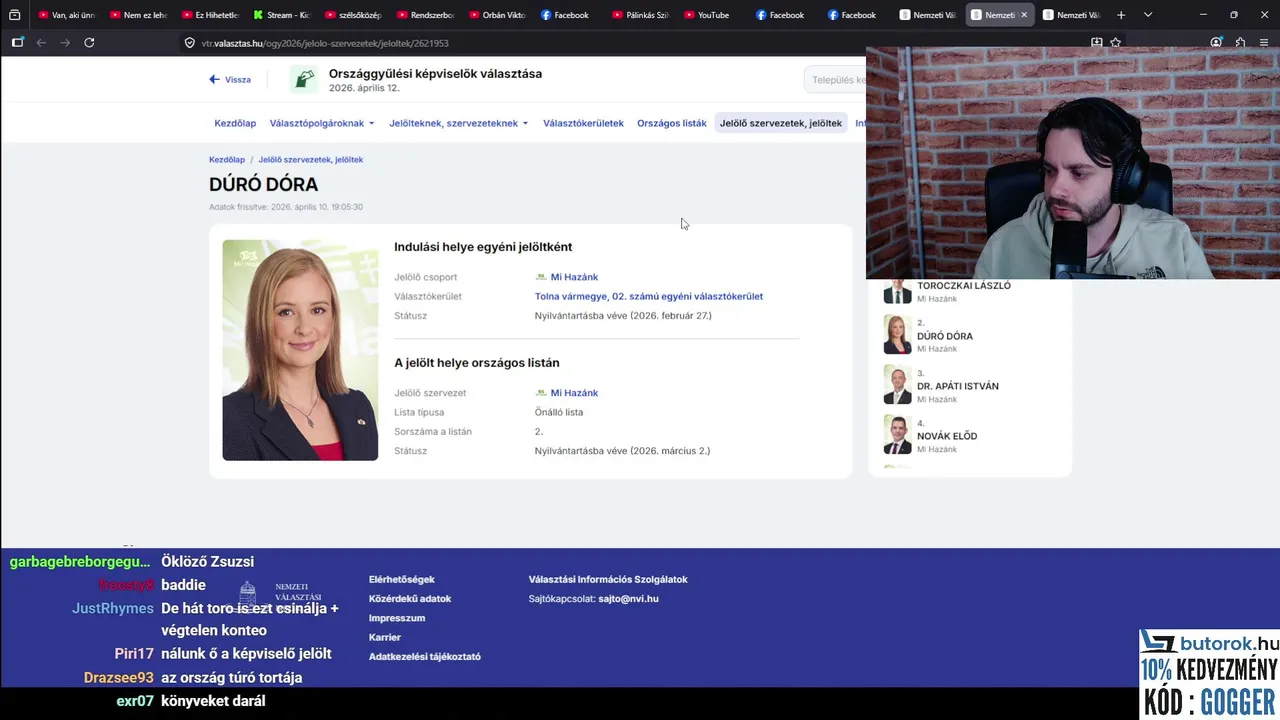Open Elérhetőségek footer link

402,579
